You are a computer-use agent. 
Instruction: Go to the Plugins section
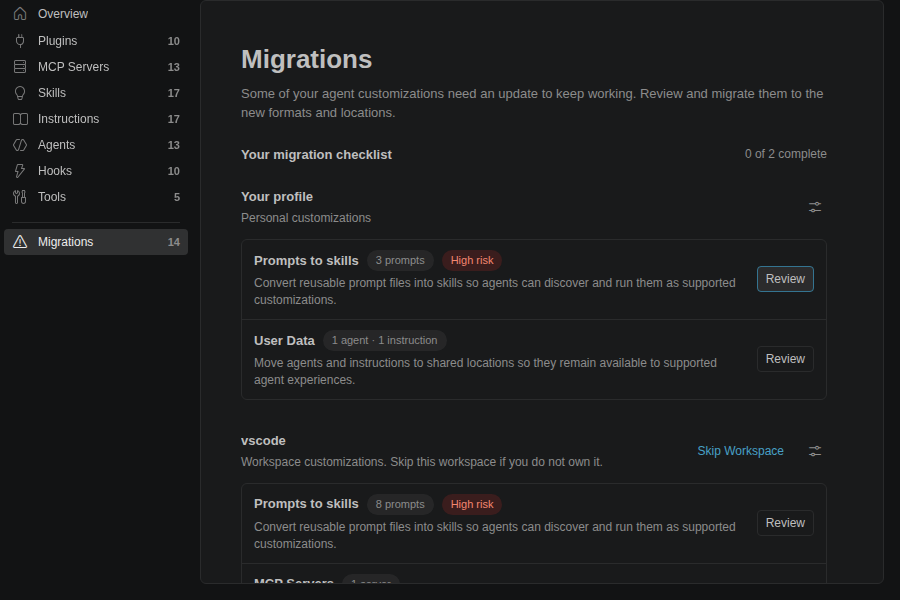pos(96,41)
